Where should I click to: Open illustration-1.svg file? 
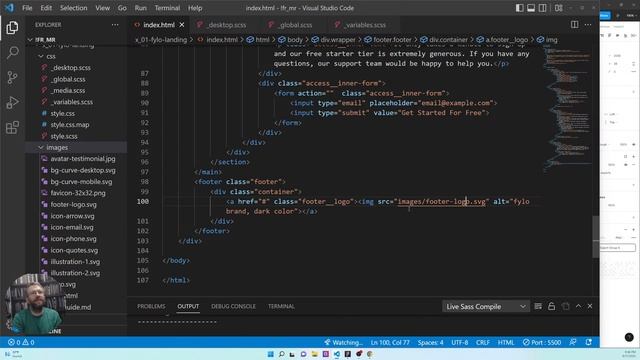pos(75,262)
